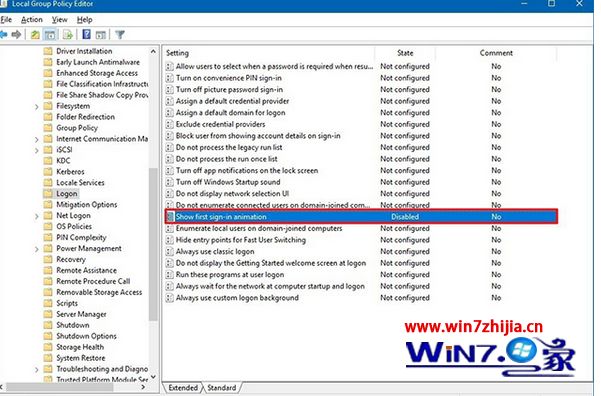Click policy icon beside Always use classic logon
The width and height of the screenshot is (601, 396).
point(169,251)
